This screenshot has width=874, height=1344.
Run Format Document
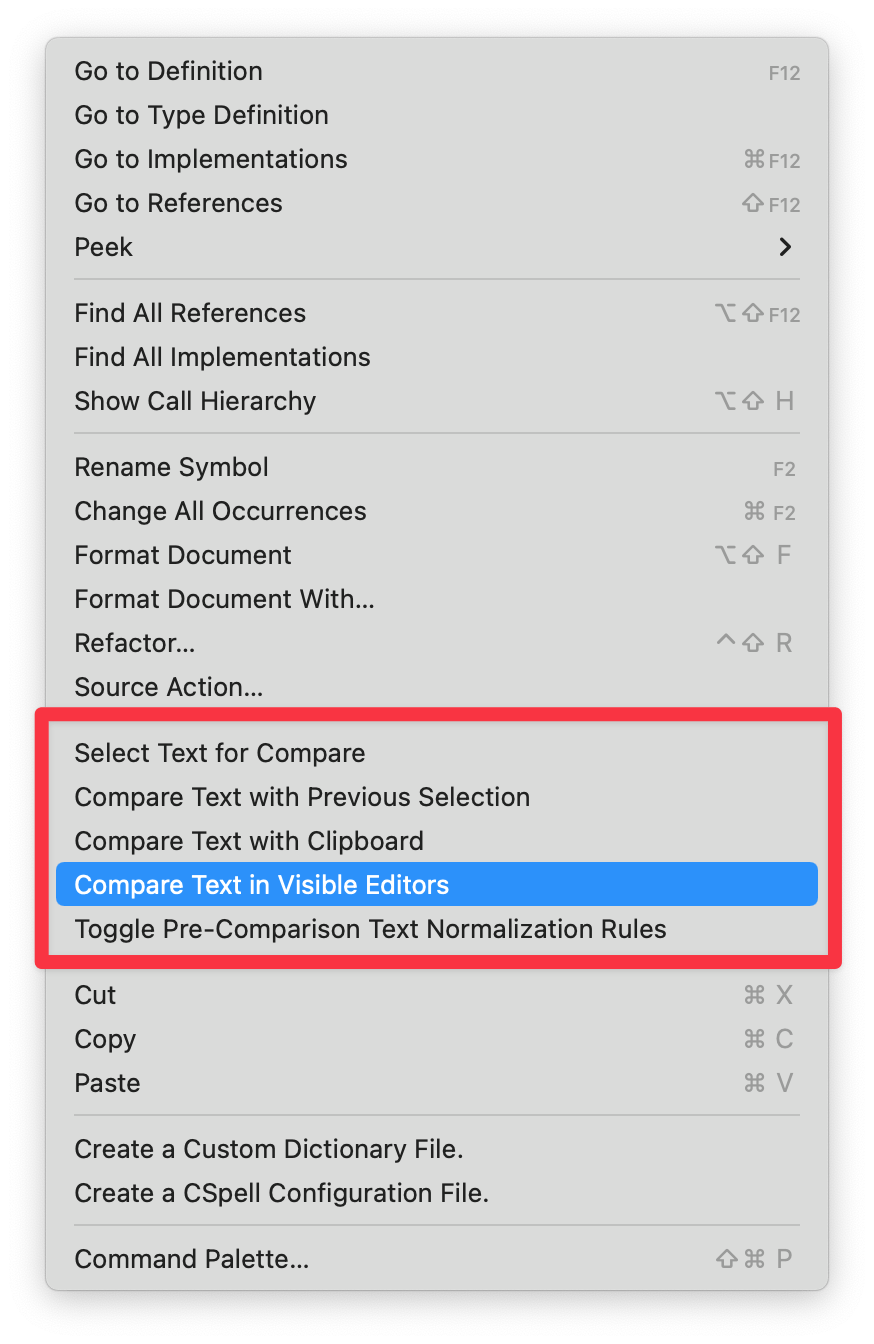click(x=437, y=555)
